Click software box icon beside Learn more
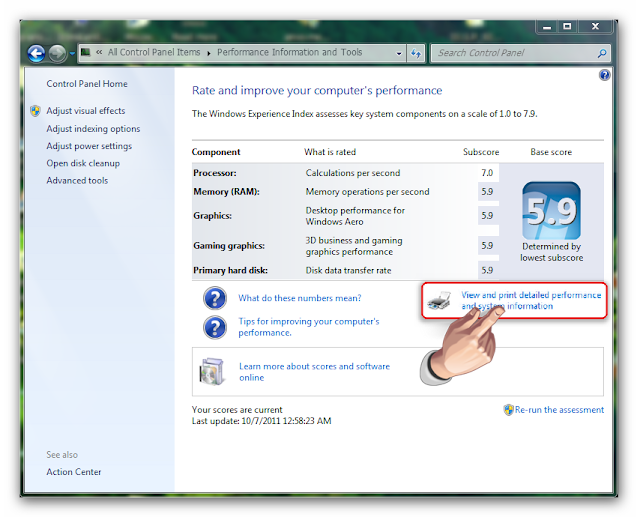This screenshot has width=640, height=517. coord(212,371)
